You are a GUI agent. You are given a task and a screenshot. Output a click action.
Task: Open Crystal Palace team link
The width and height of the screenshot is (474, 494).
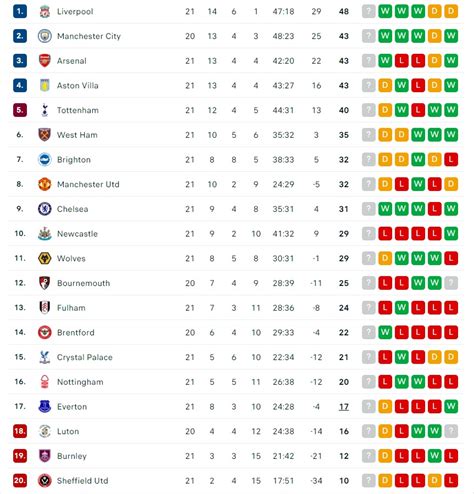point(85,357)
